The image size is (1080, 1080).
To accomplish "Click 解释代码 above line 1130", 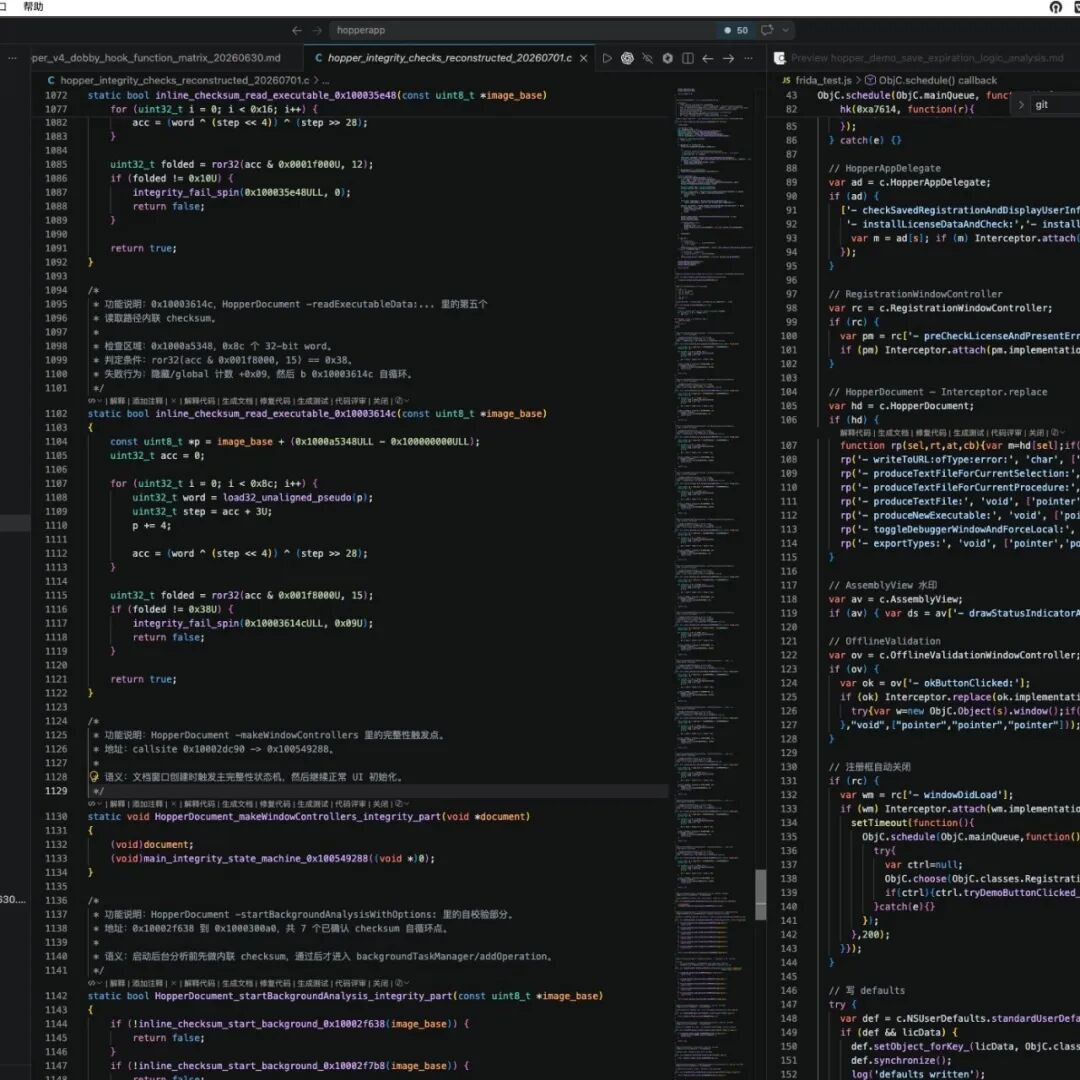I will tap(199, 803).
